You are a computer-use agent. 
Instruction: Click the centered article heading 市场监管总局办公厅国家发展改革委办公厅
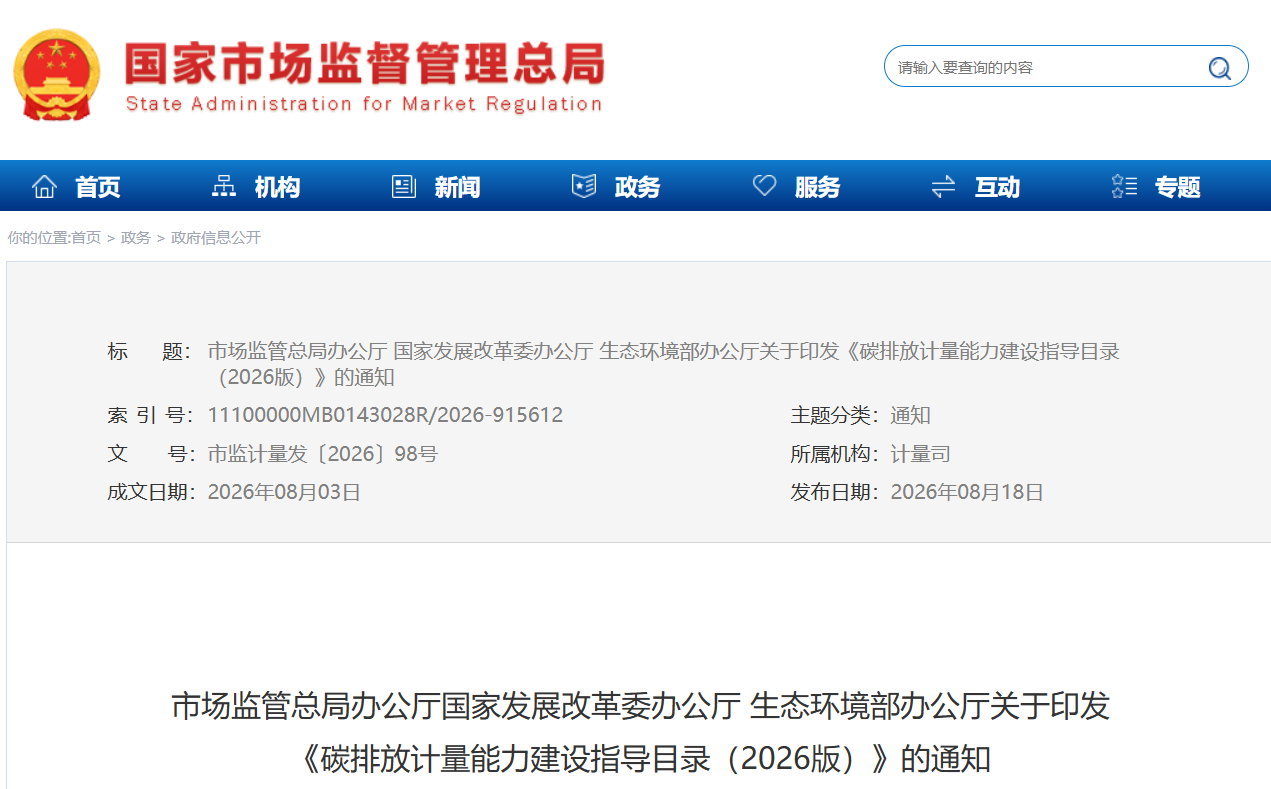coord(641,706)
